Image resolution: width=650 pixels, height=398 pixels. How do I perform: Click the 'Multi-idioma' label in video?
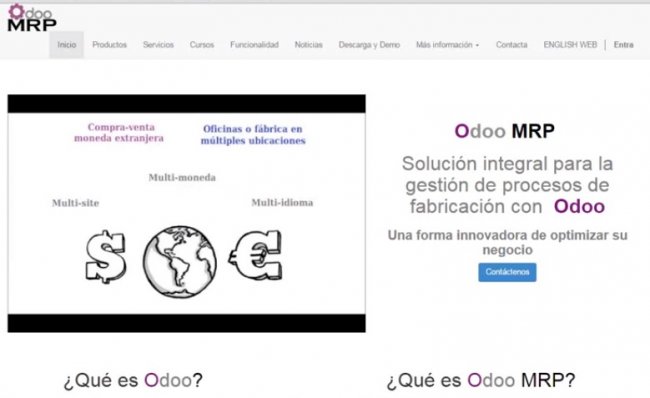pos(282,202)
